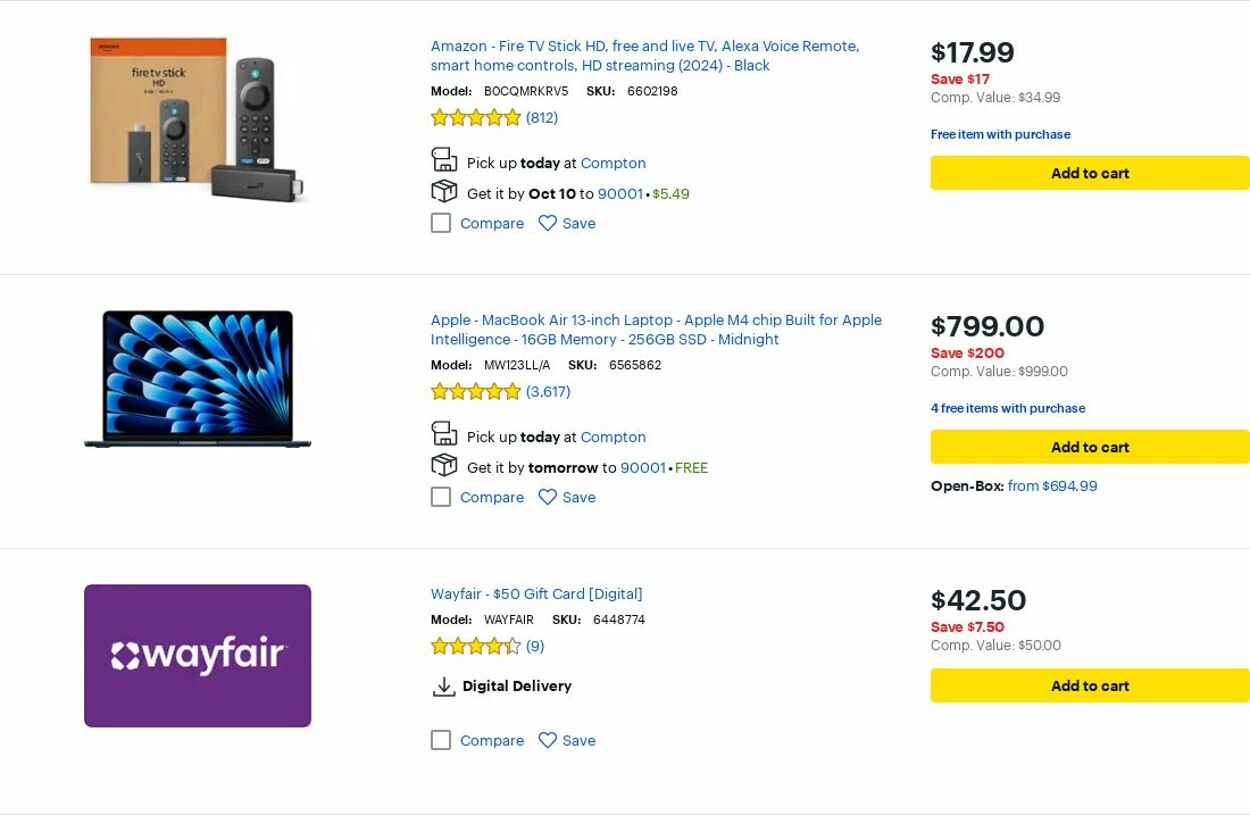Add Fire TV Stick HD to cart
Image resolution: width=1250 pixels, height=815 pixels.
click(x=1089, y=173)
